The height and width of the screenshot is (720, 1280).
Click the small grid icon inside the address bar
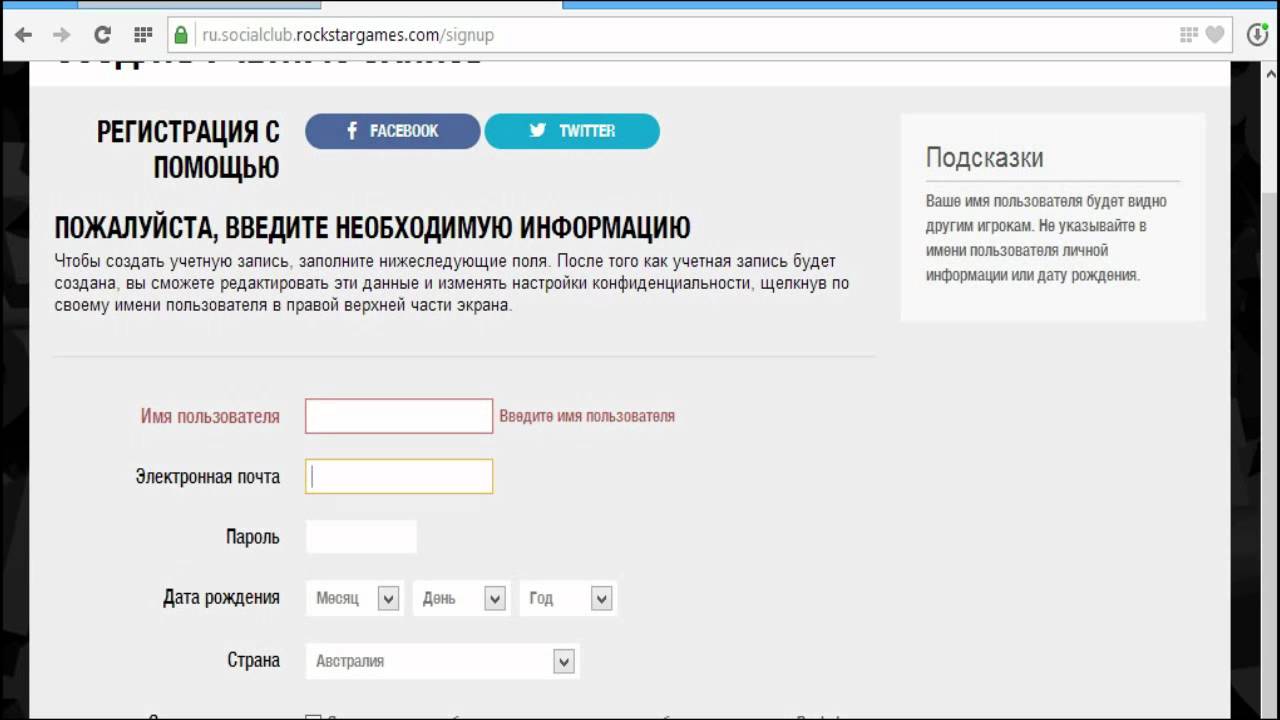point(1188,35)
